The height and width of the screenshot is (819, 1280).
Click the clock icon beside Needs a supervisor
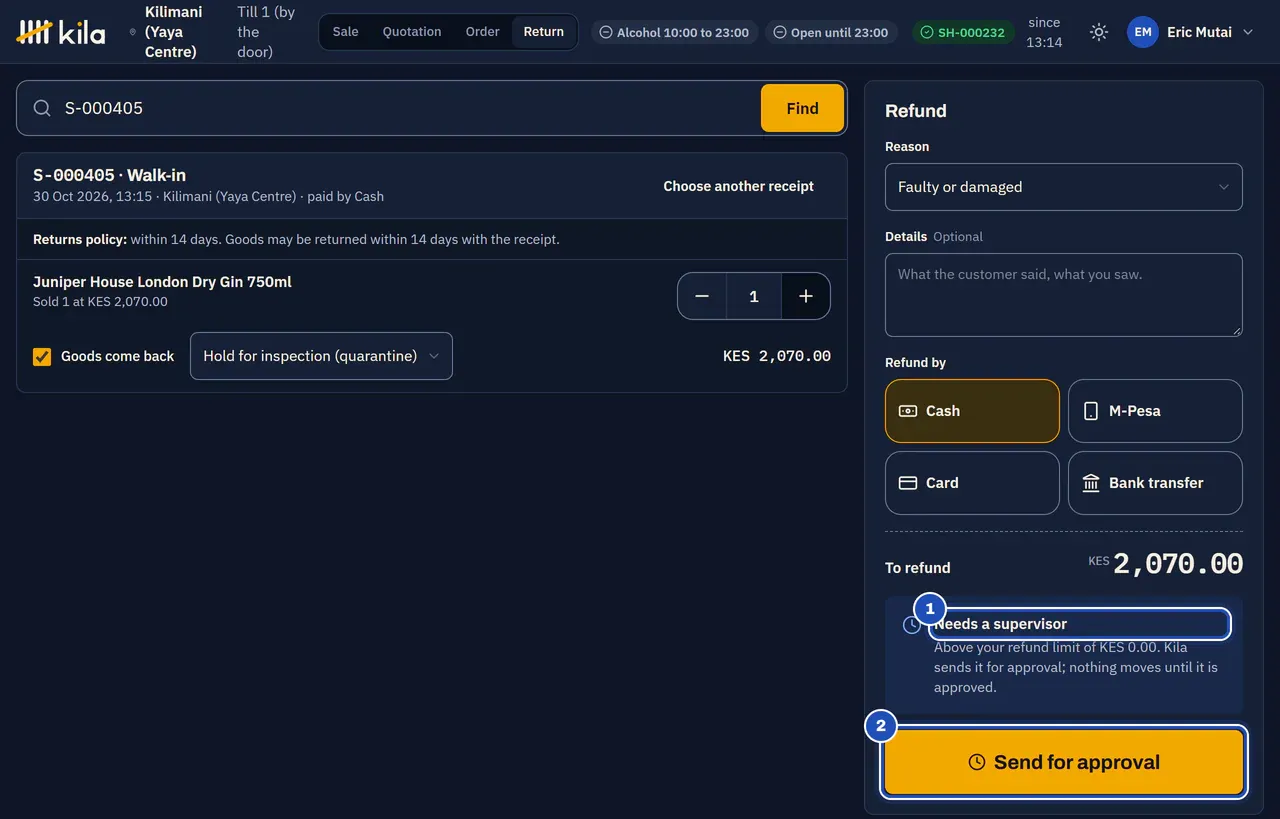[911, 625]
